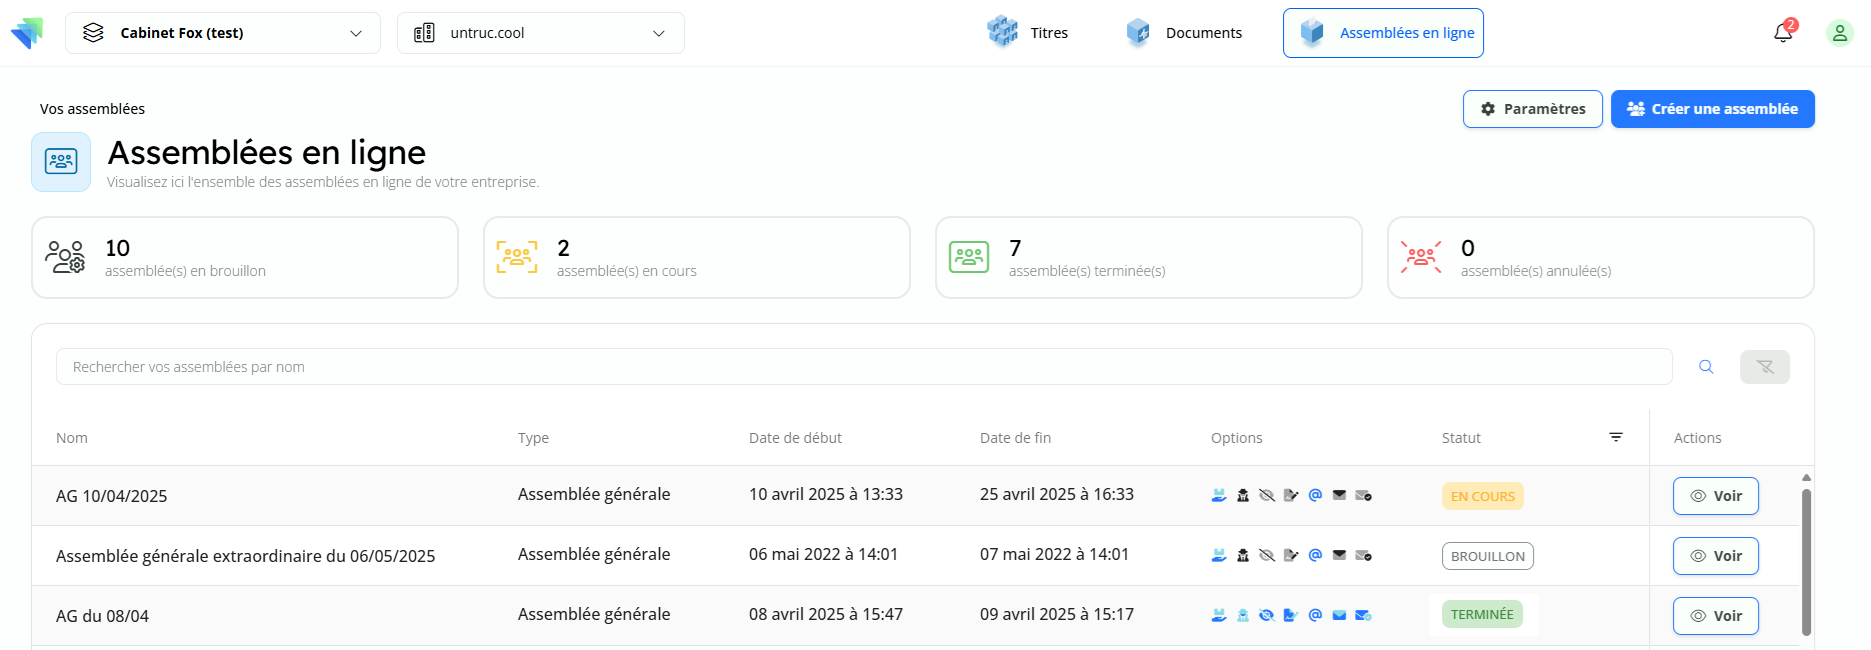
Task: Toggle the crossed-eye icon for Assemblée générale extraordinaire
Action: (1267, 555)
